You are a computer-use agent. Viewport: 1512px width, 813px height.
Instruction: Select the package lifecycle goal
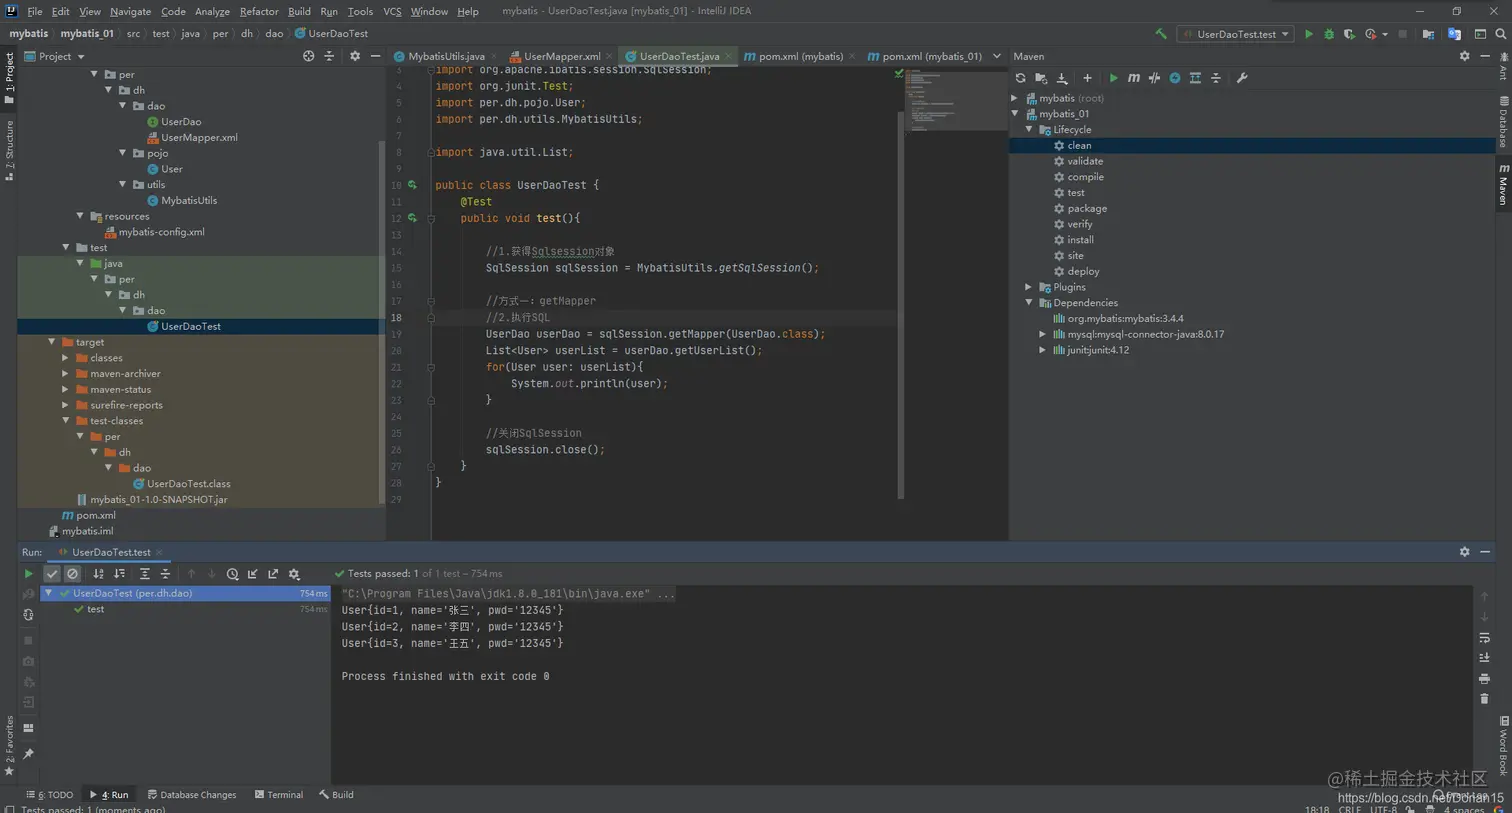pos(1087,209)
